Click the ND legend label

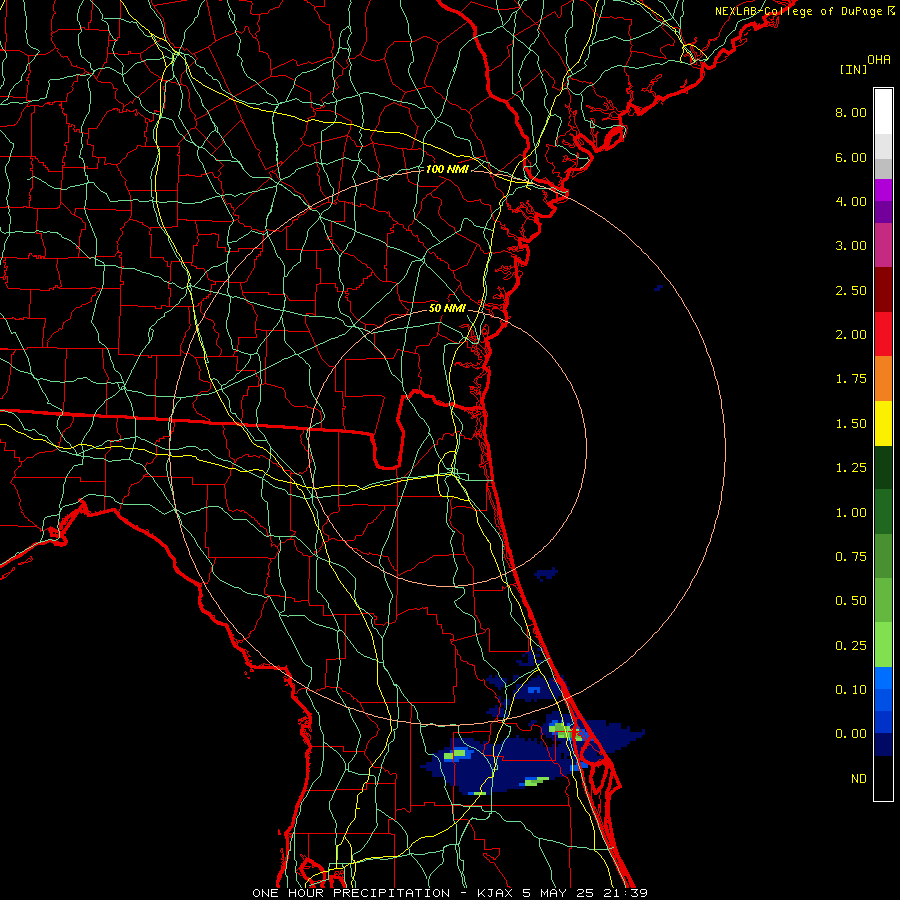859,779
